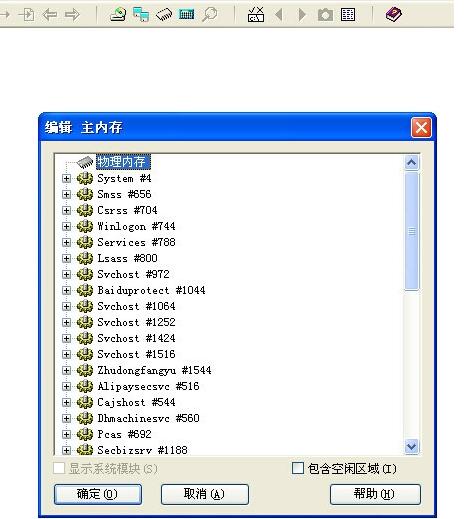
Task: Click the Go To Offset toolbar icon
Action: tap(27, 15)
